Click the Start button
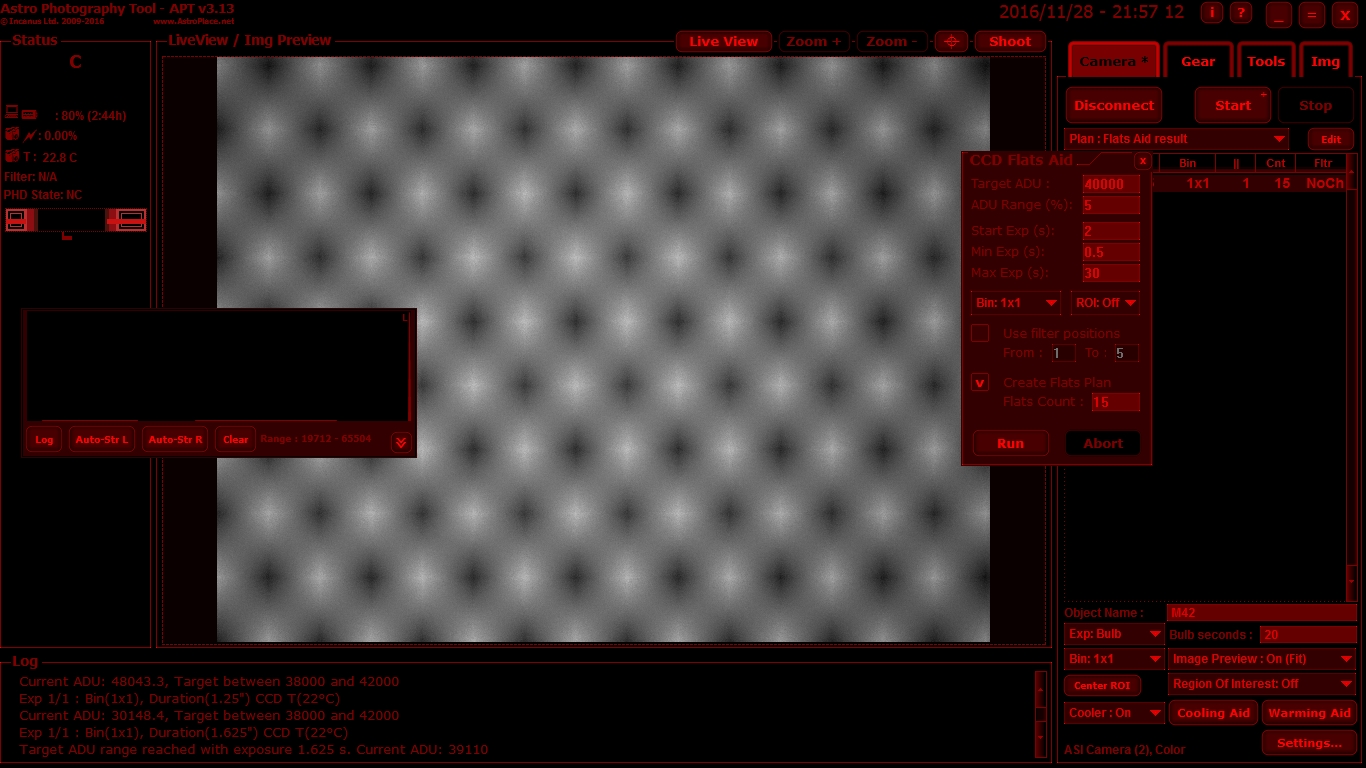 click(1233, 105)
